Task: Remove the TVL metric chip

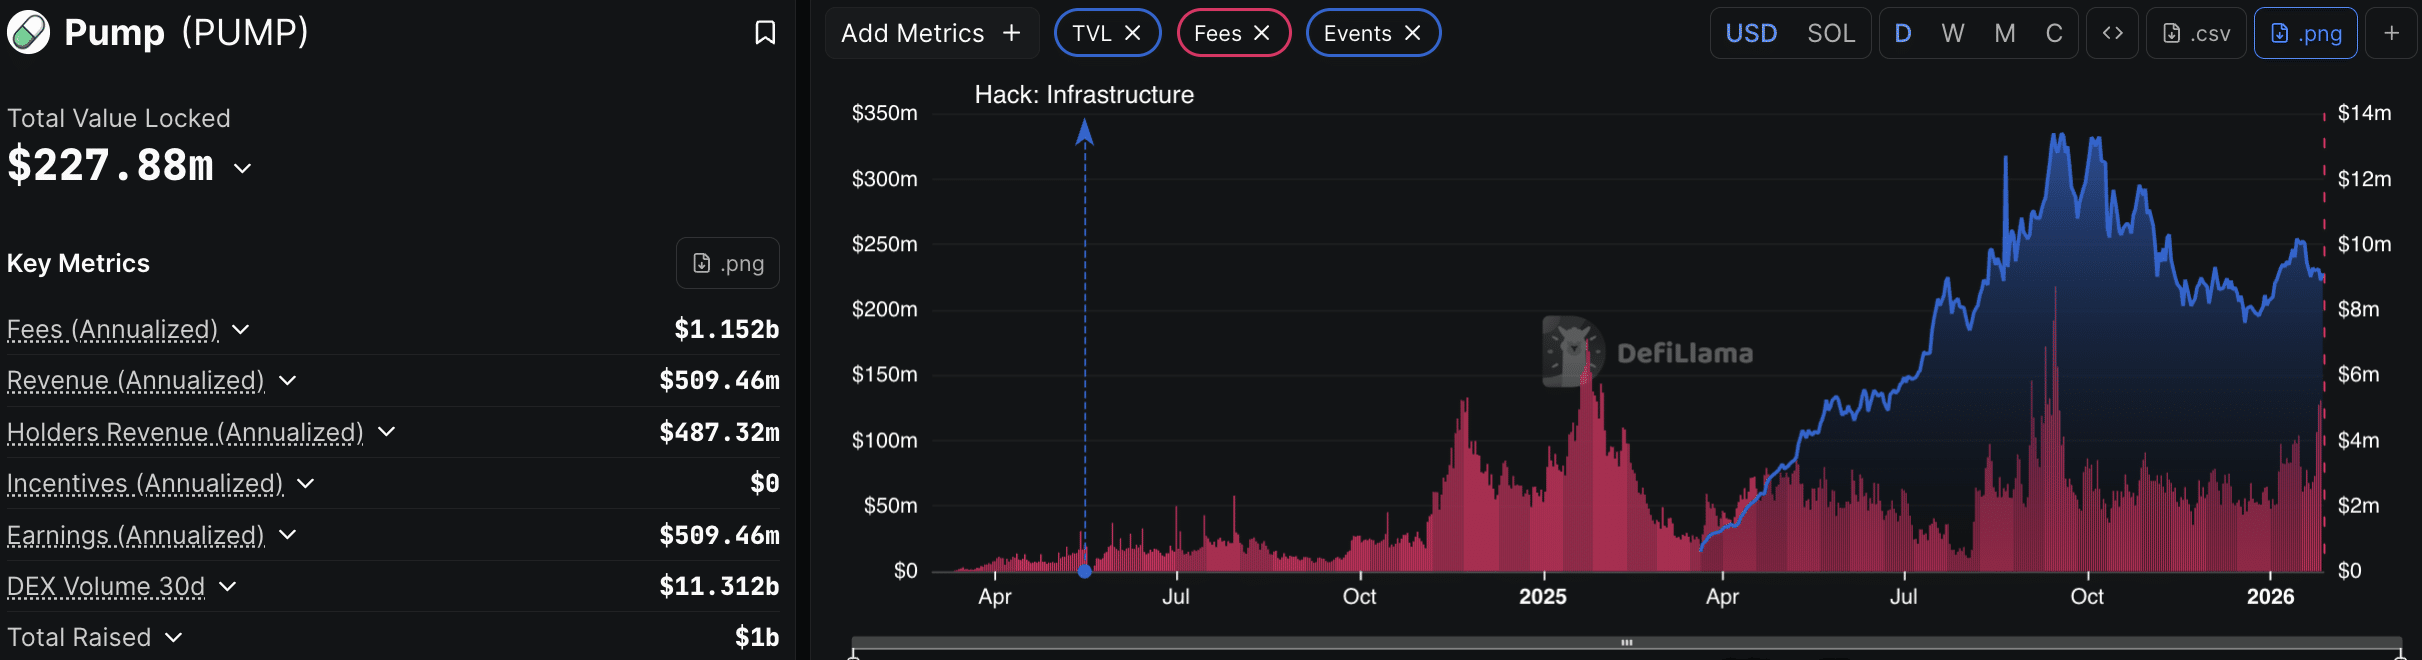Action: (1133, 33)
